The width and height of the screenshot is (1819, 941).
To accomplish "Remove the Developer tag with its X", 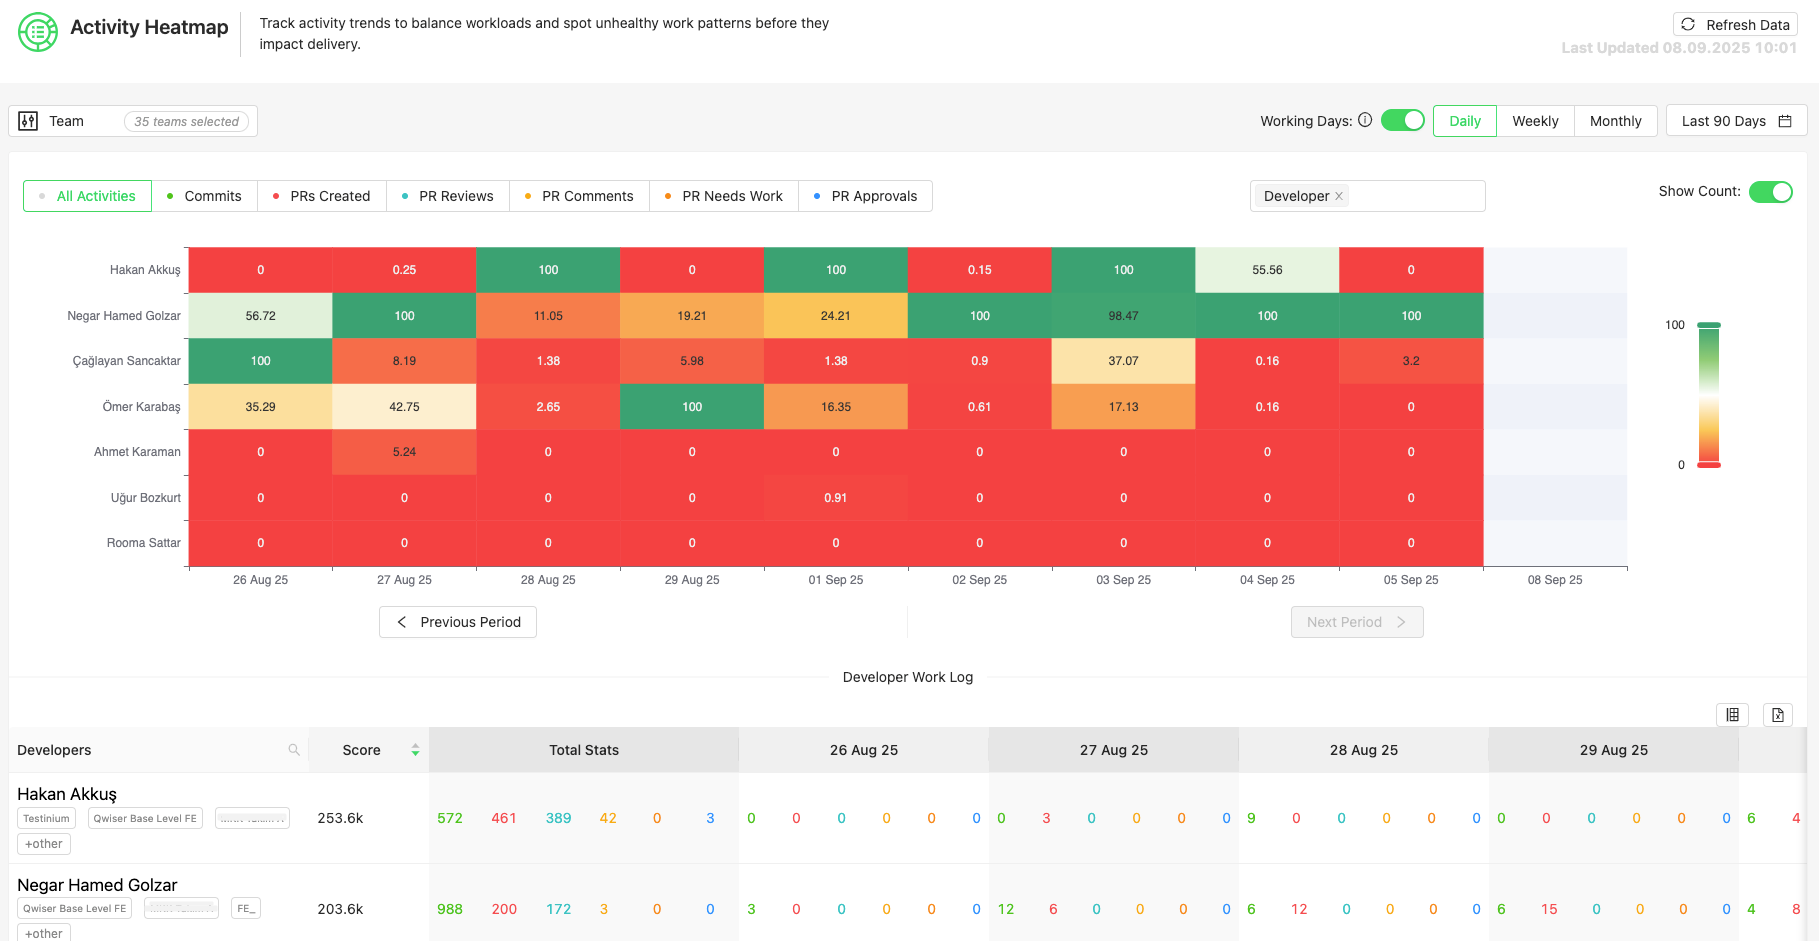I will (x=1339, y=196).
